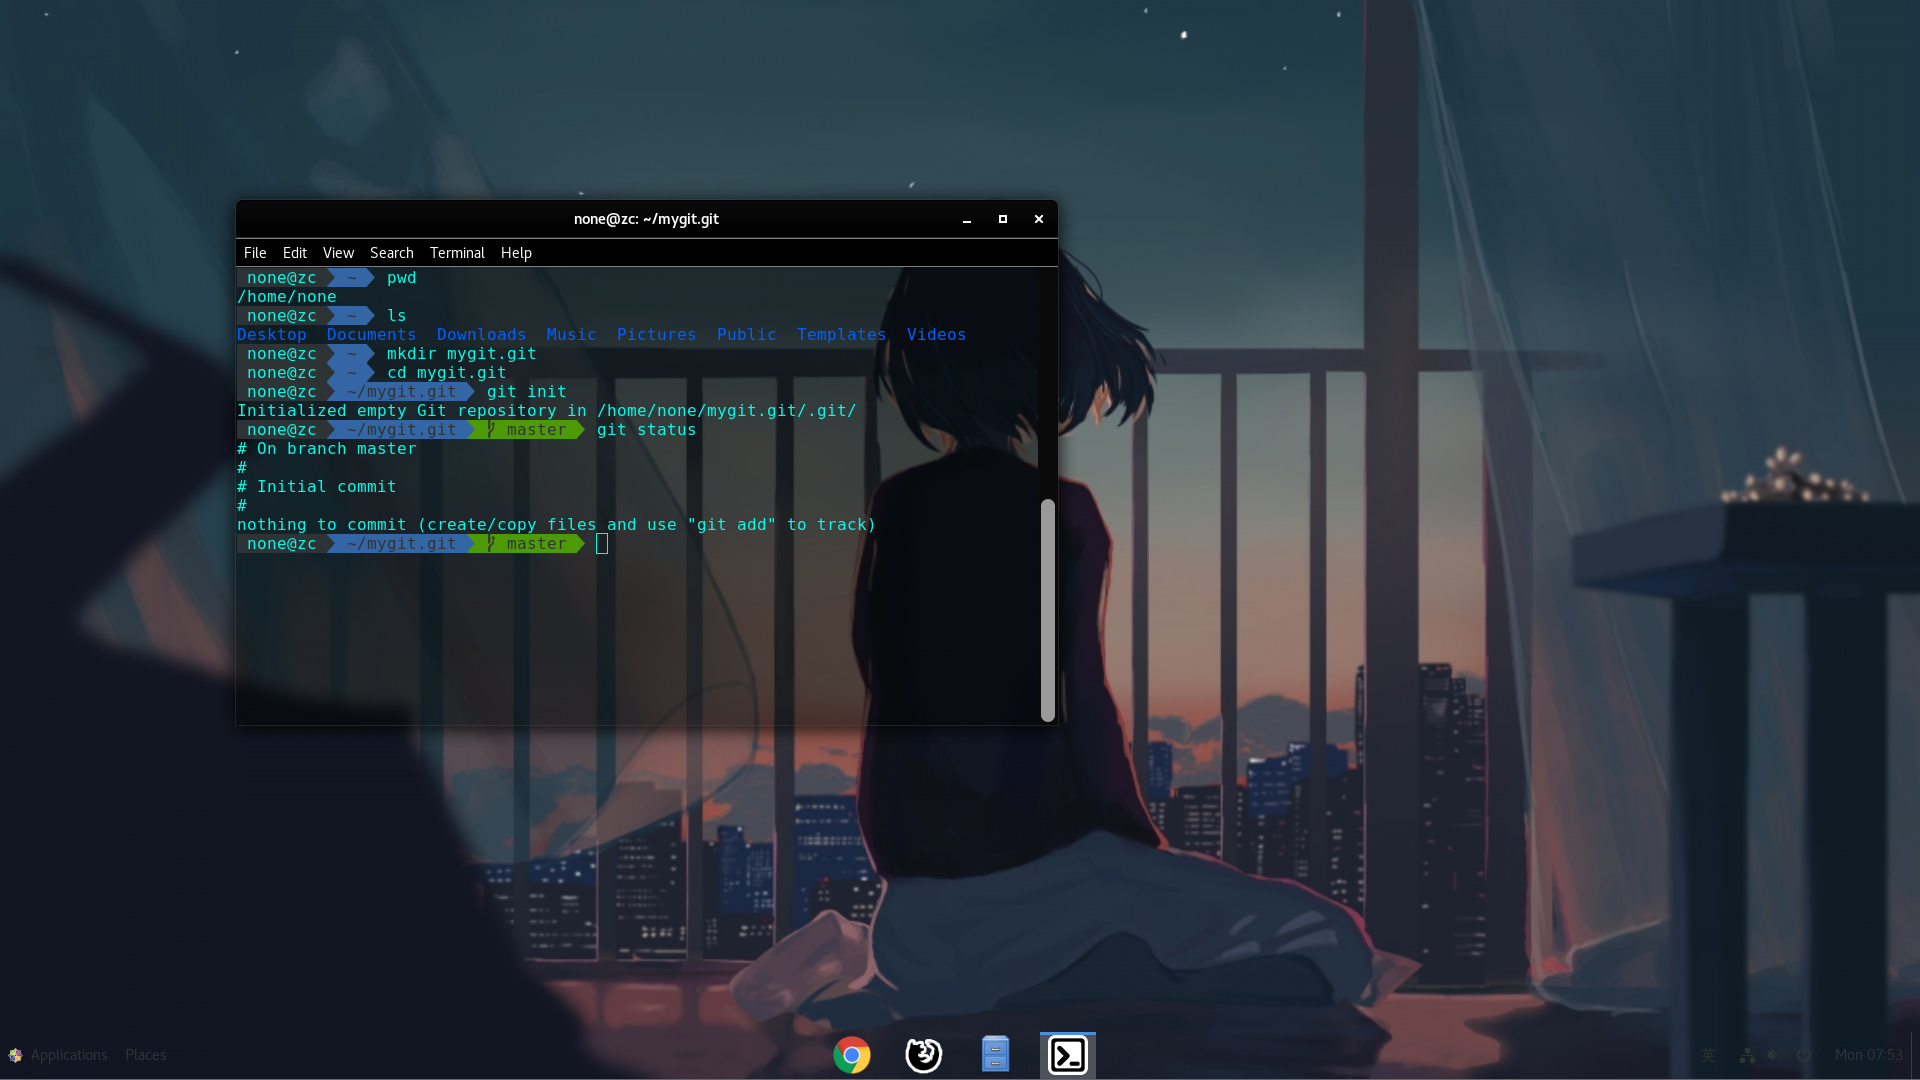Select the active Terminal icon in the taskbar
This screenshot has height=1080, width=1920.
pos(1067,1054)
